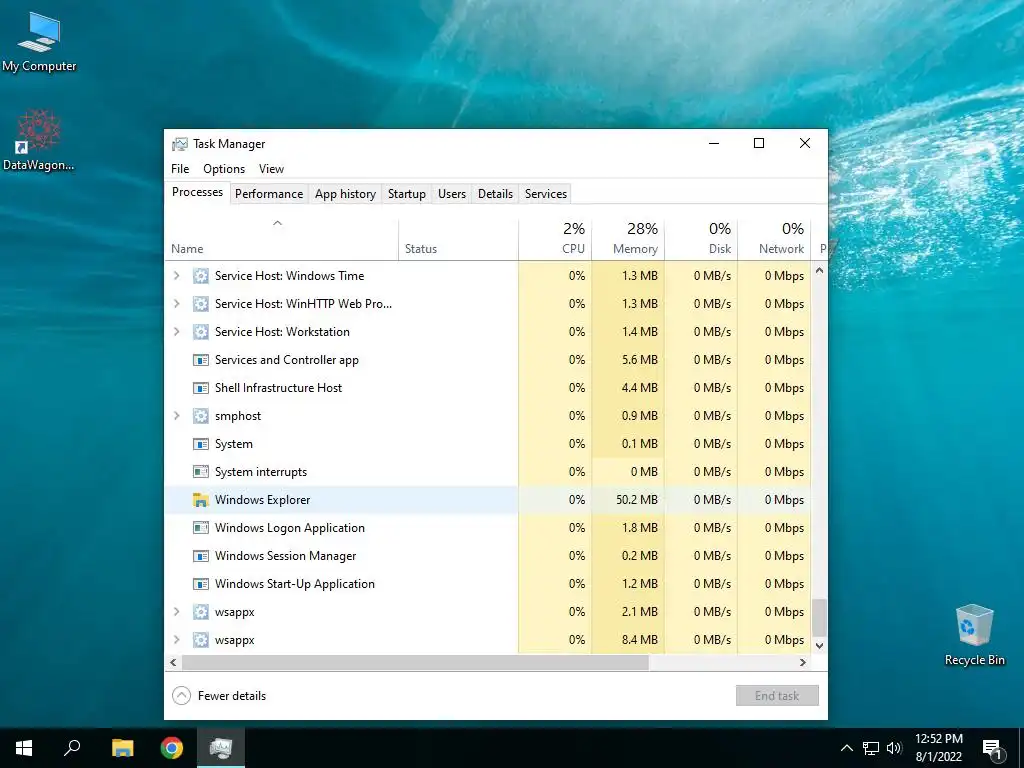Click the Services and Controller app icon
Viewport: 1024px width, 768px height.
click(200, 360)
